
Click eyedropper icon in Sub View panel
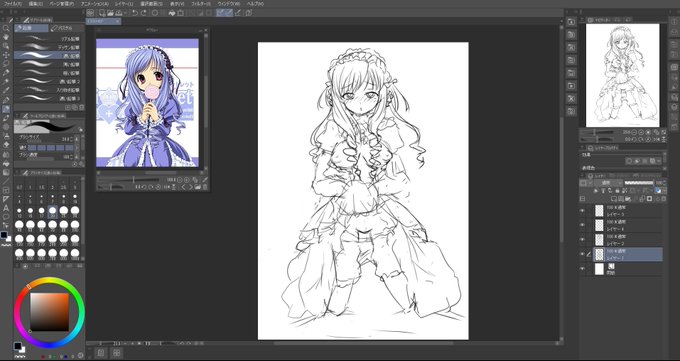coord(205,179)
